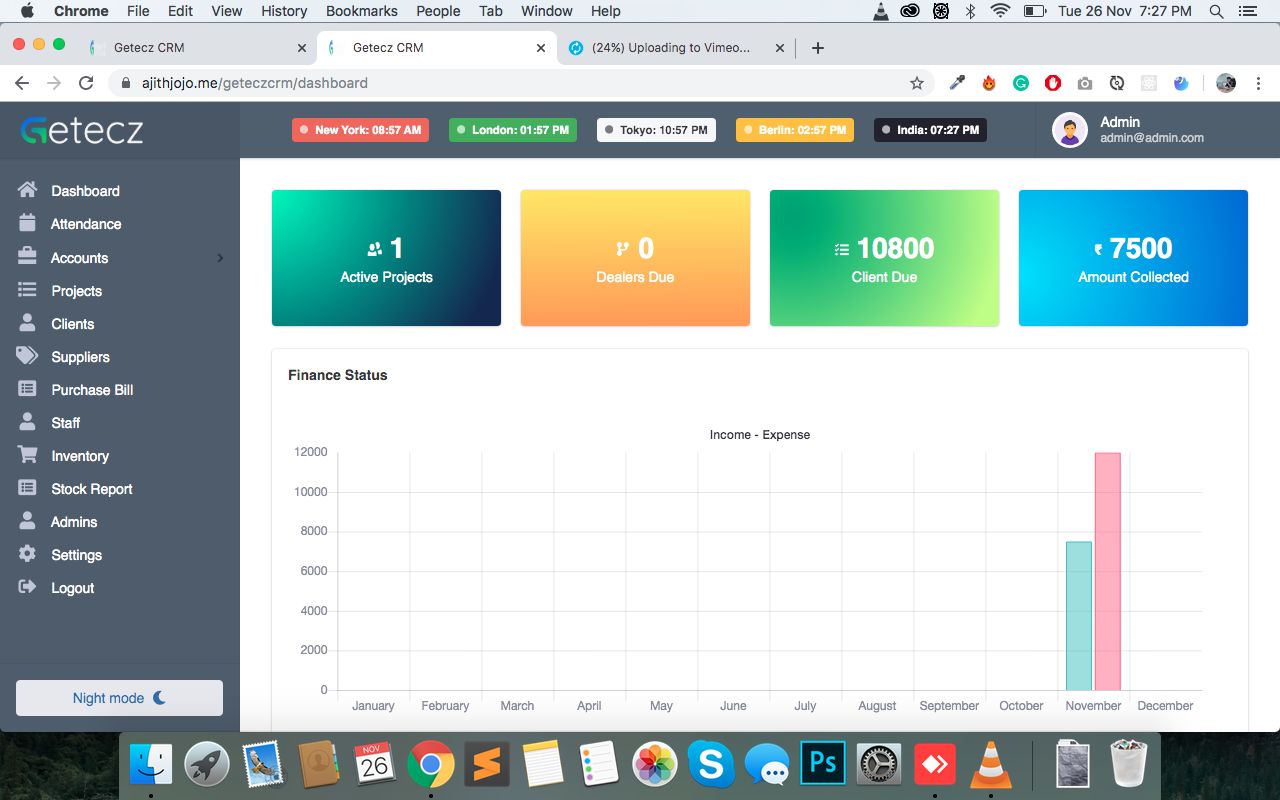Bookmark this page using the star icon
The height and width of the screenshot is (800, 1280).
[916, 83]
